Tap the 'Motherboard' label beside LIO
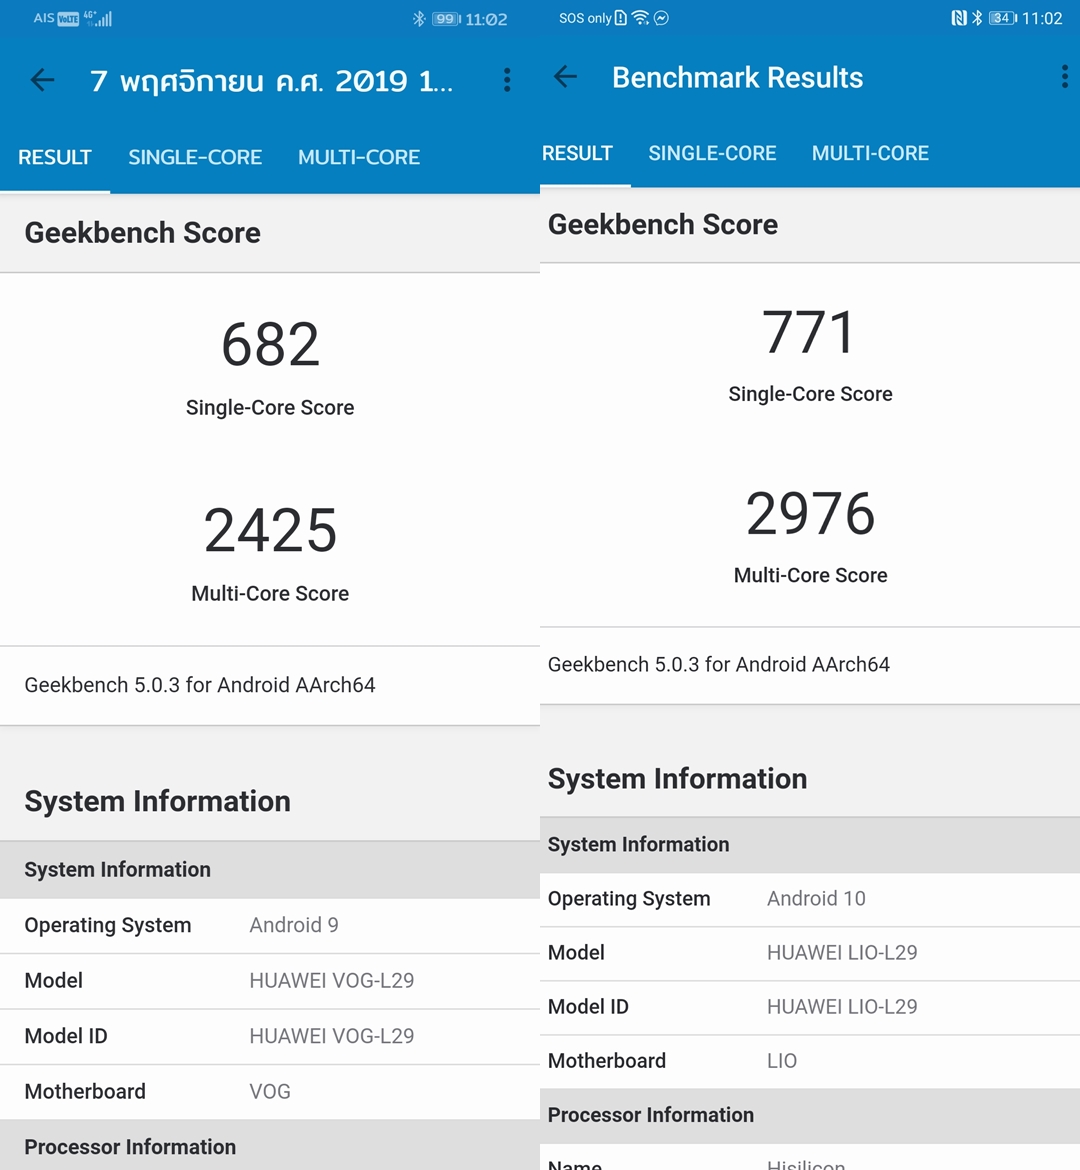Screen dimensions: 1080x1170 (607, 1061)
